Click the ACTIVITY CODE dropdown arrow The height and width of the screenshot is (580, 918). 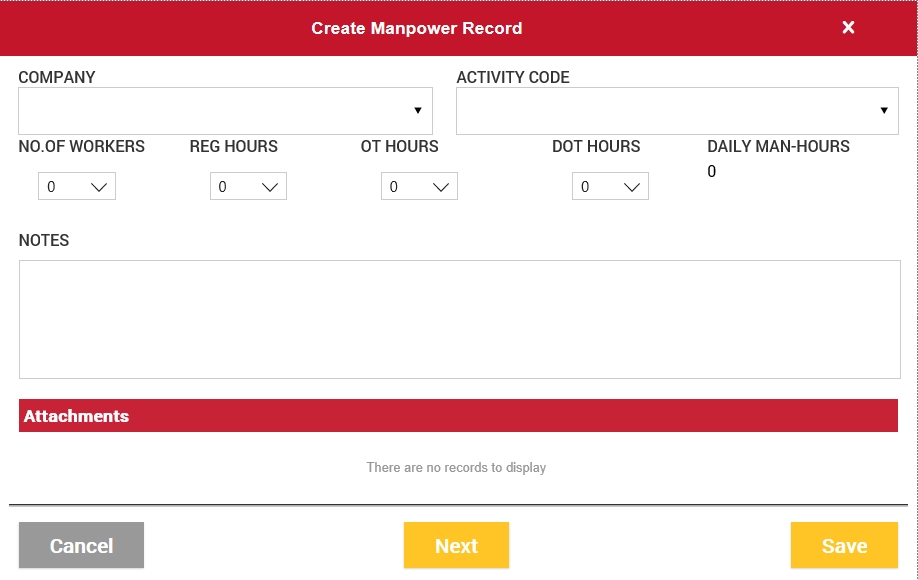884,110
